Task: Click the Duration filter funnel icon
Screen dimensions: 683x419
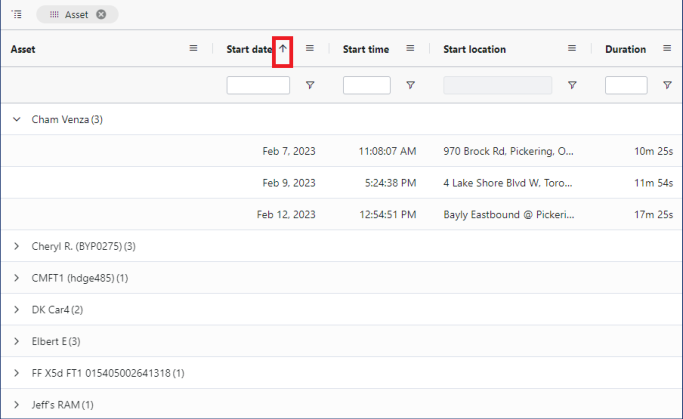Action: (667, 86)
